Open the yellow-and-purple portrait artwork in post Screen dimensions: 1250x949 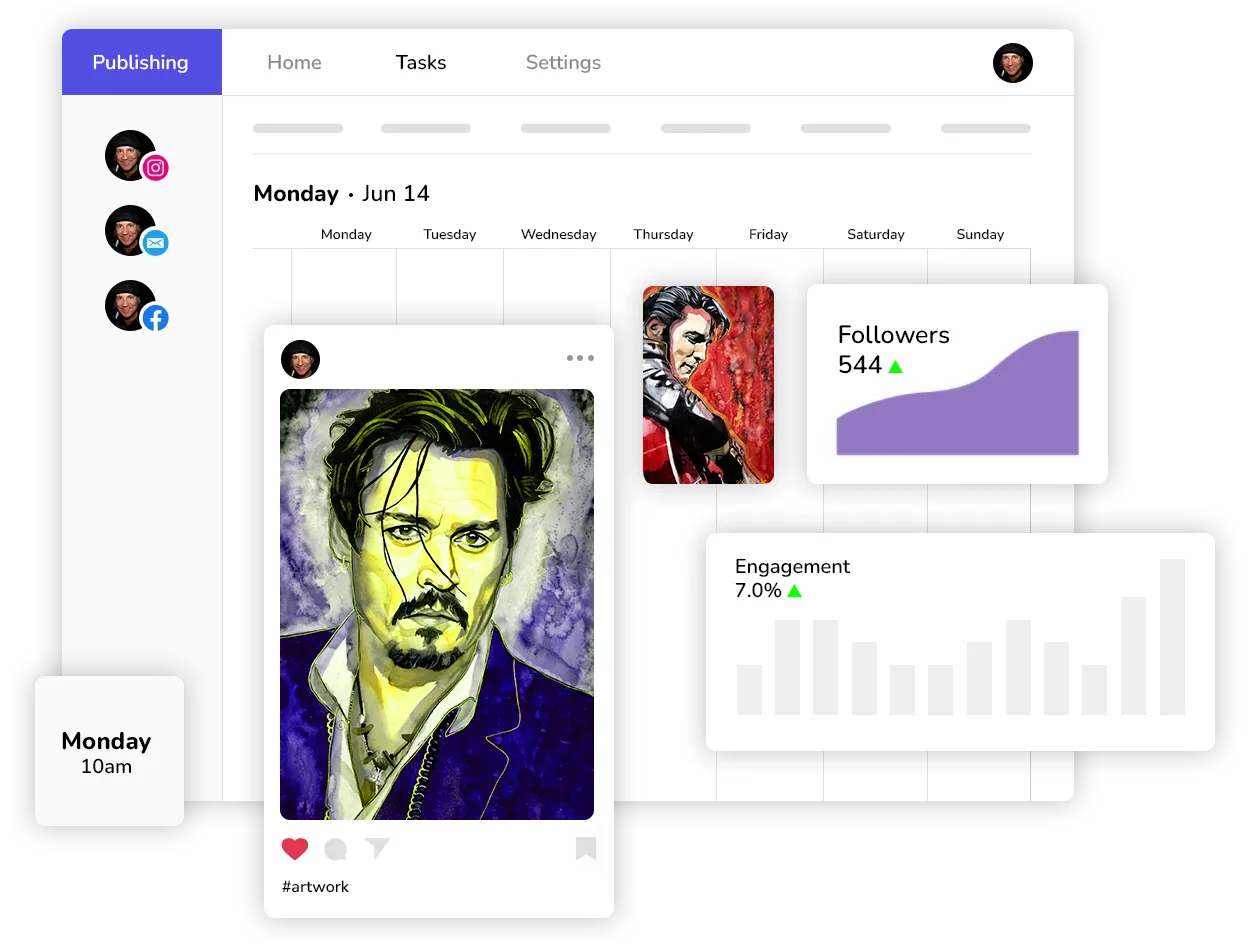(x=437, y=604)
